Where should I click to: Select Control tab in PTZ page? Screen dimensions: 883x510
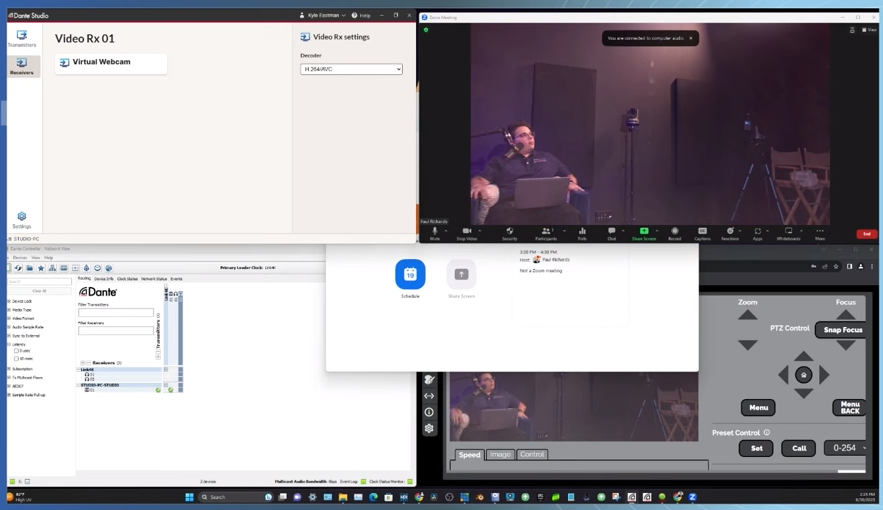(x=532, y=454)
